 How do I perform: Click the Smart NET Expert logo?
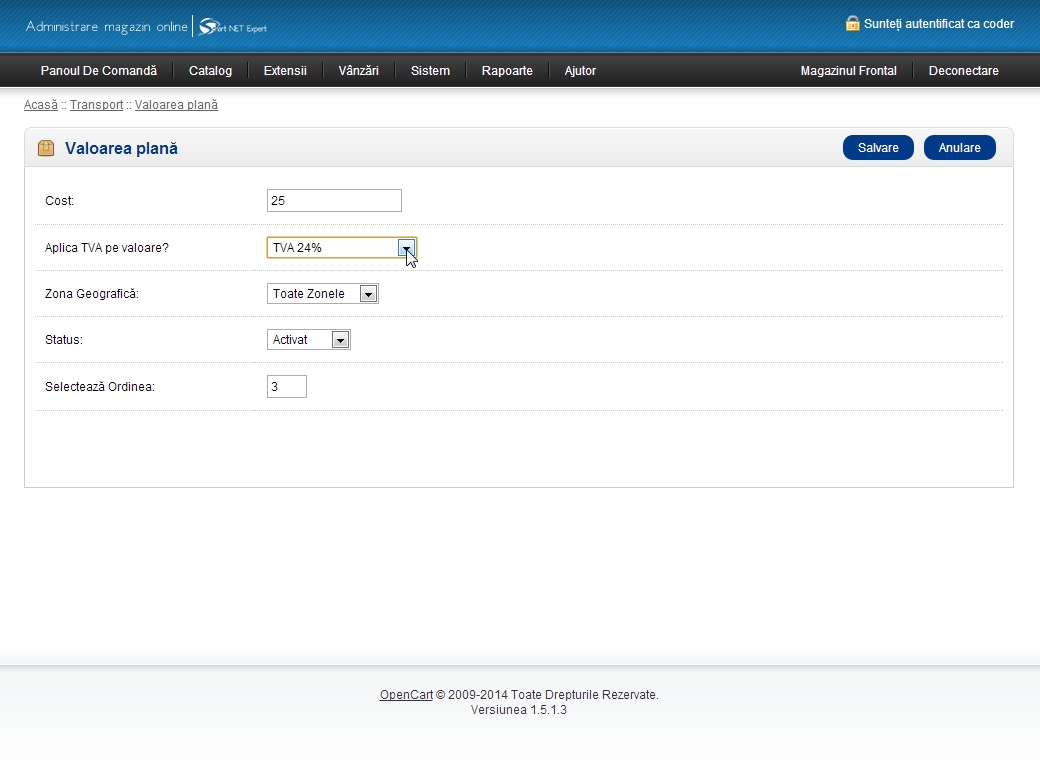point(233,27)
